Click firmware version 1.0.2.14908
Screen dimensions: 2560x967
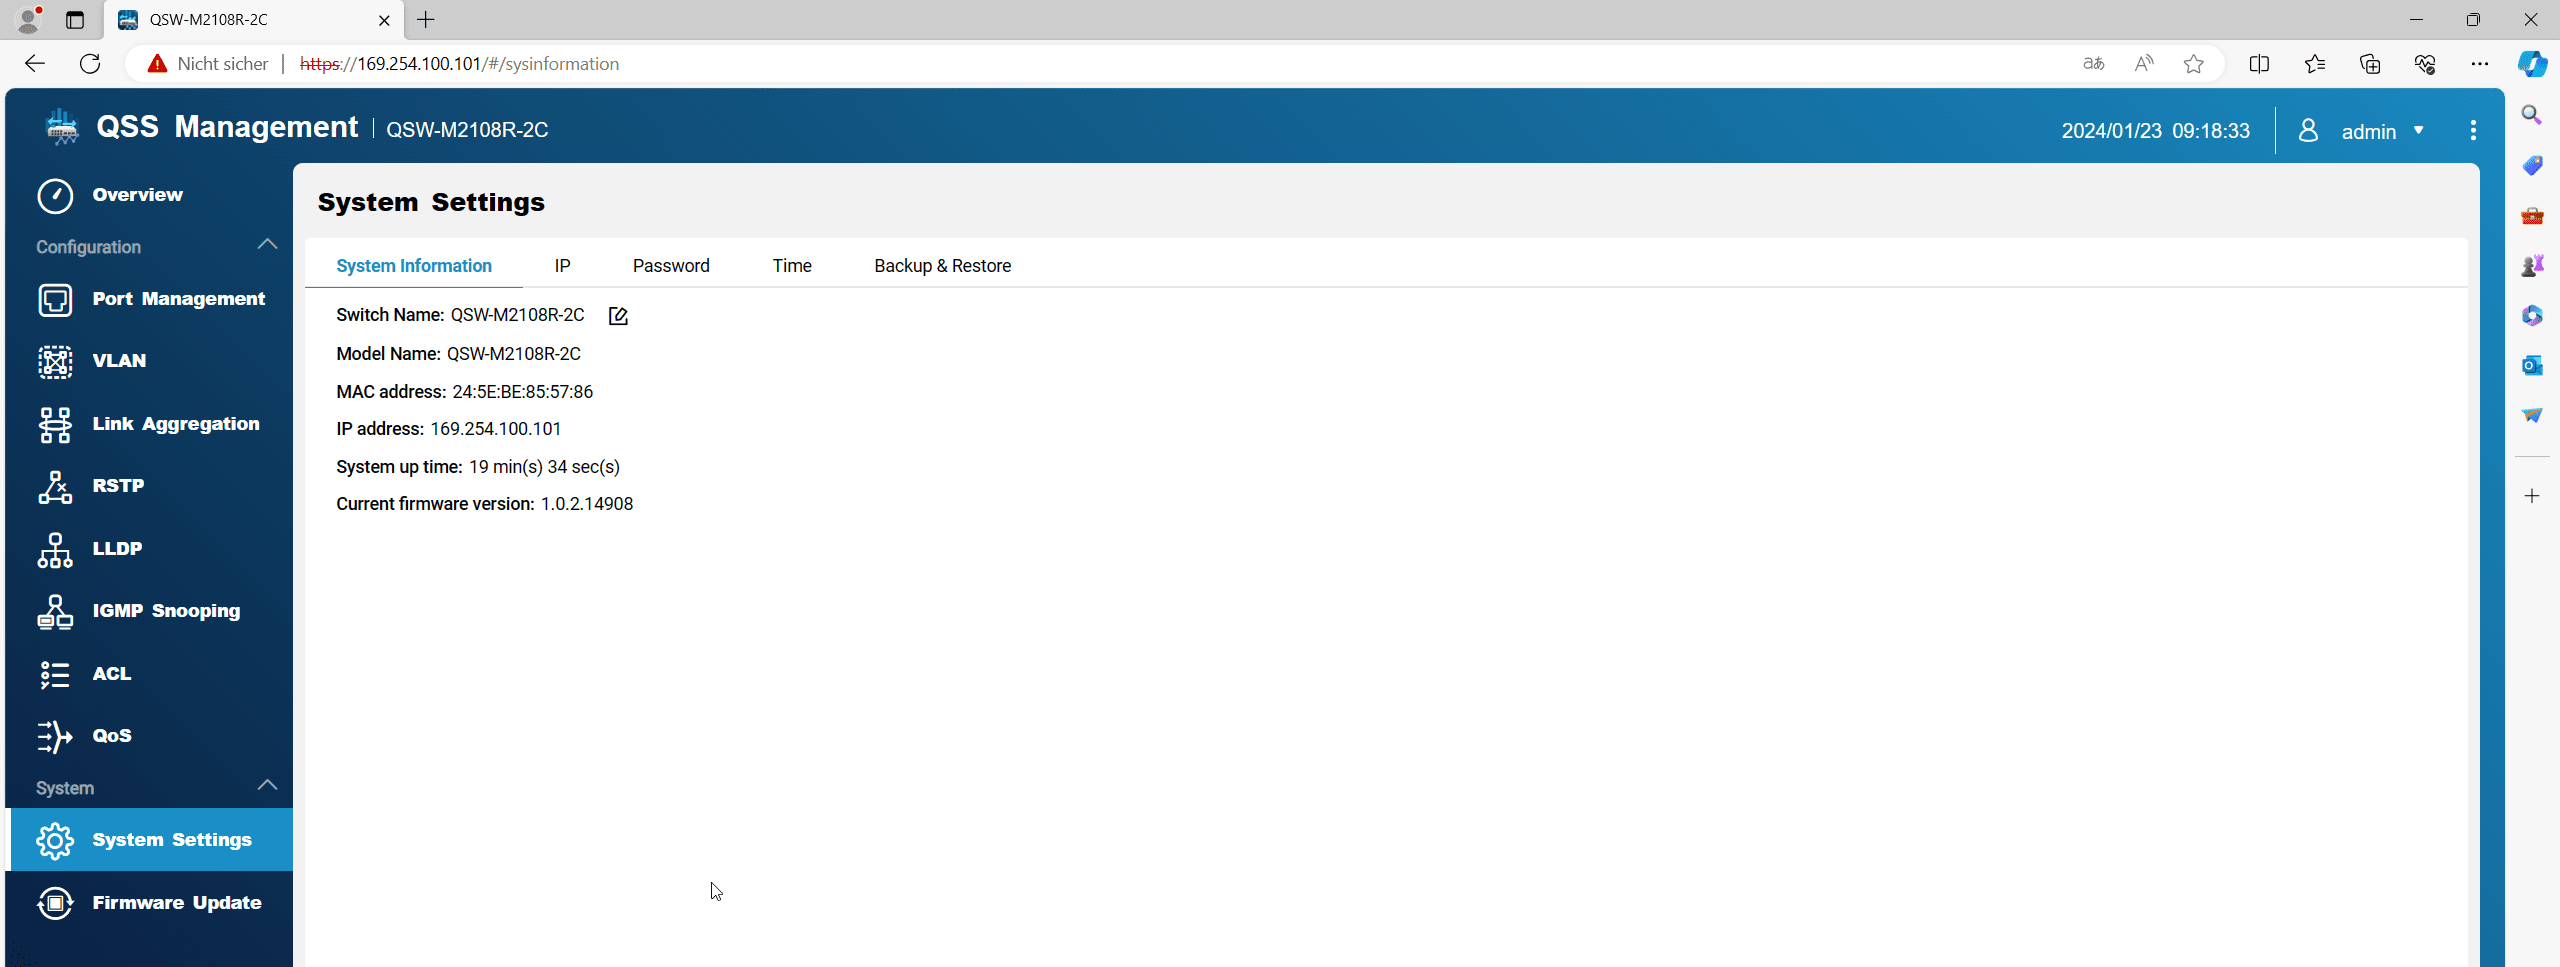[x=587, y=504]
